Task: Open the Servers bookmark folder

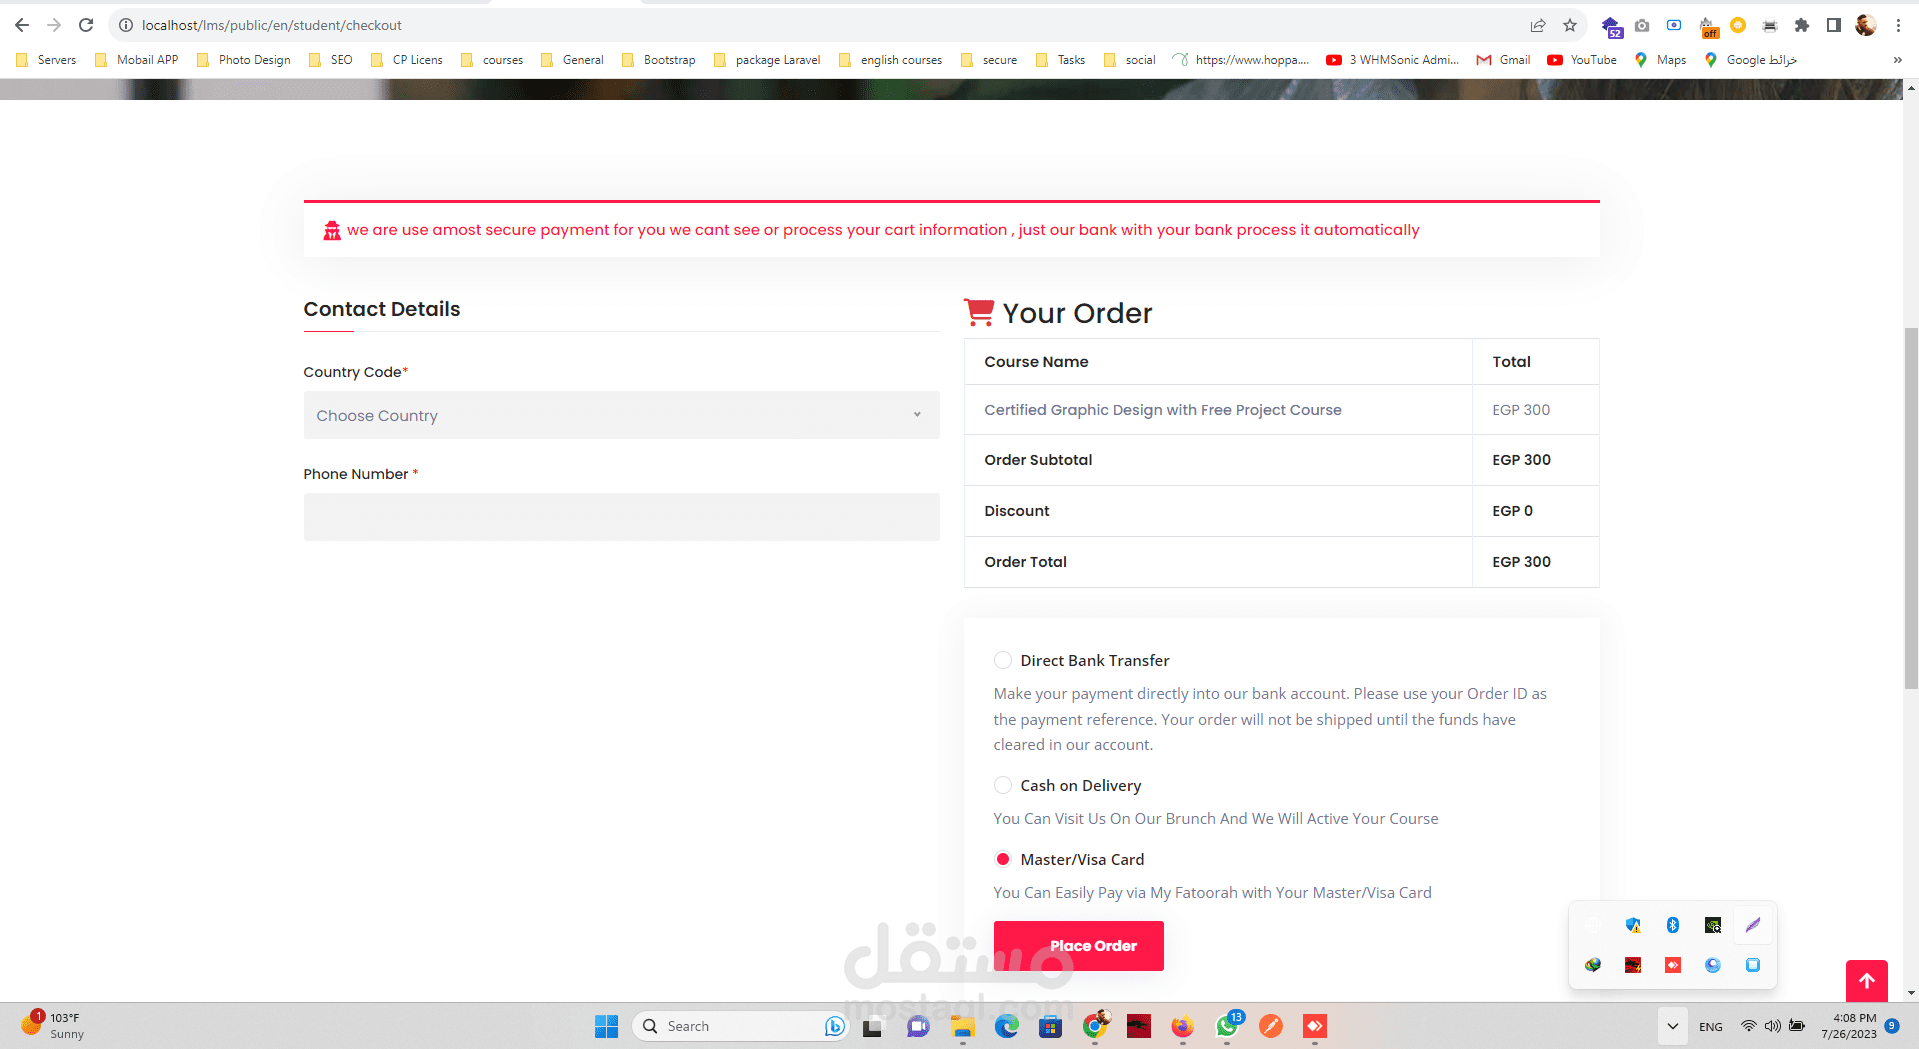Action: coord(46,60)
